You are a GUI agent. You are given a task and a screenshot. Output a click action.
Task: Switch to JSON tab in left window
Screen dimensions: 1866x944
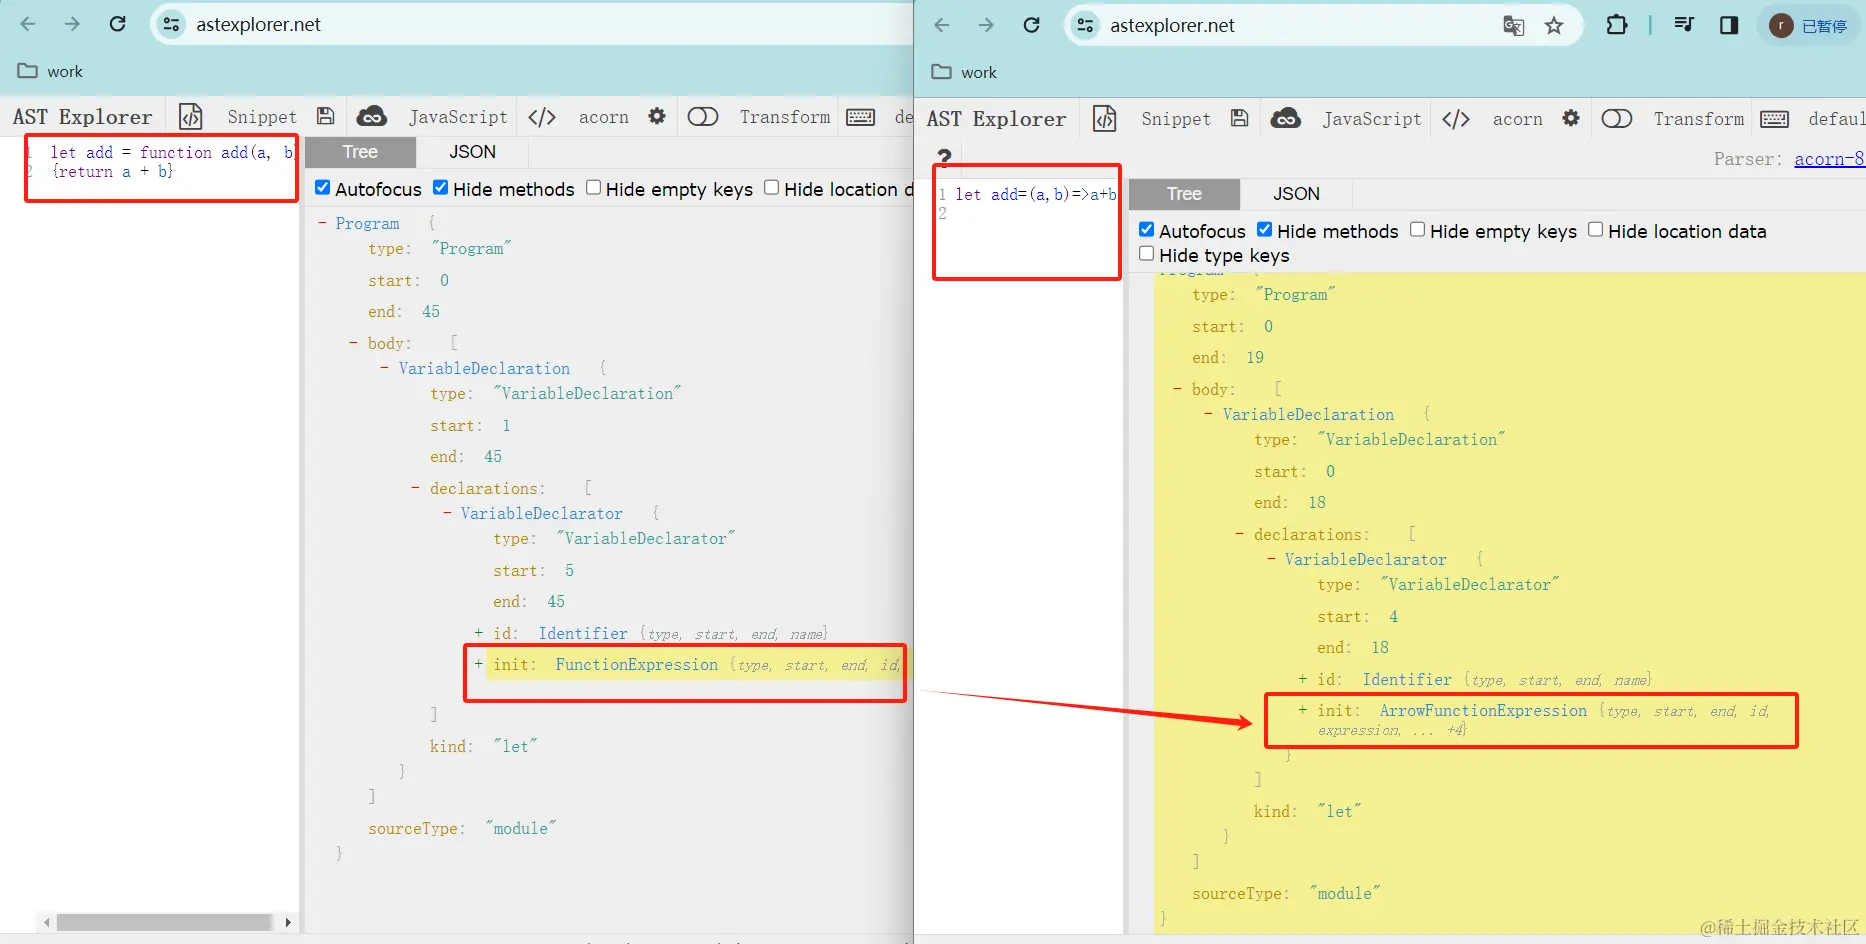(x=472, y=152)
